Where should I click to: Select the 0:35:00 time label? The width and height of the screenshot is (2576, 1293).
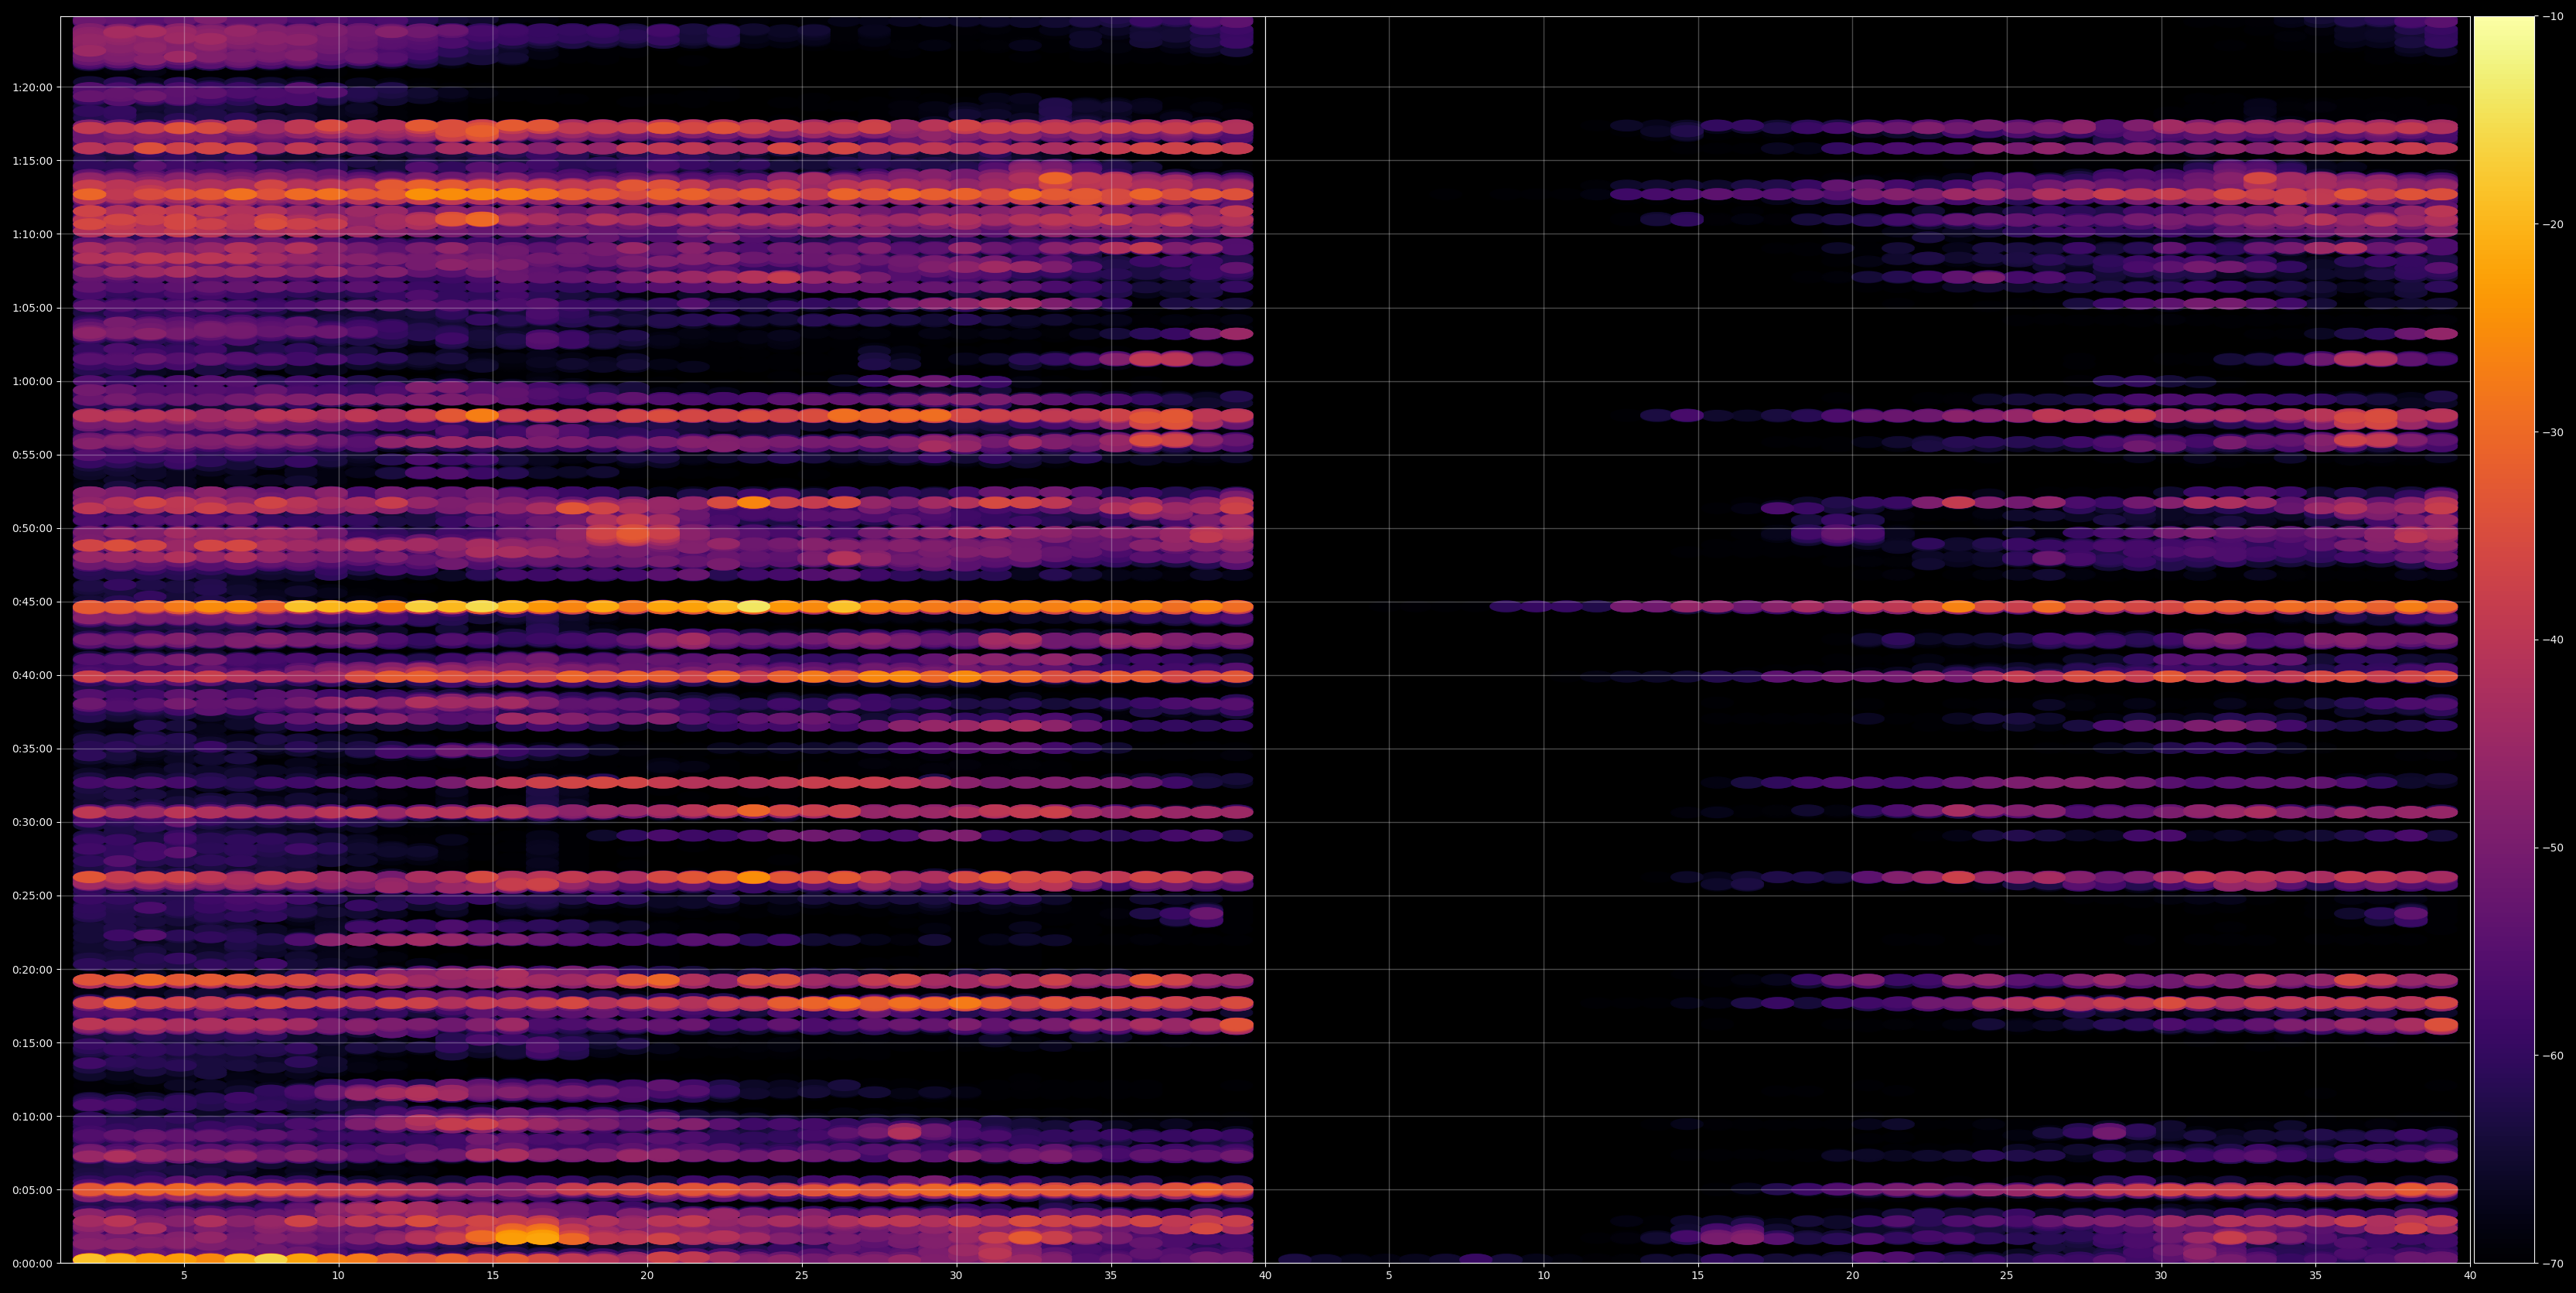tap(32, 749)
